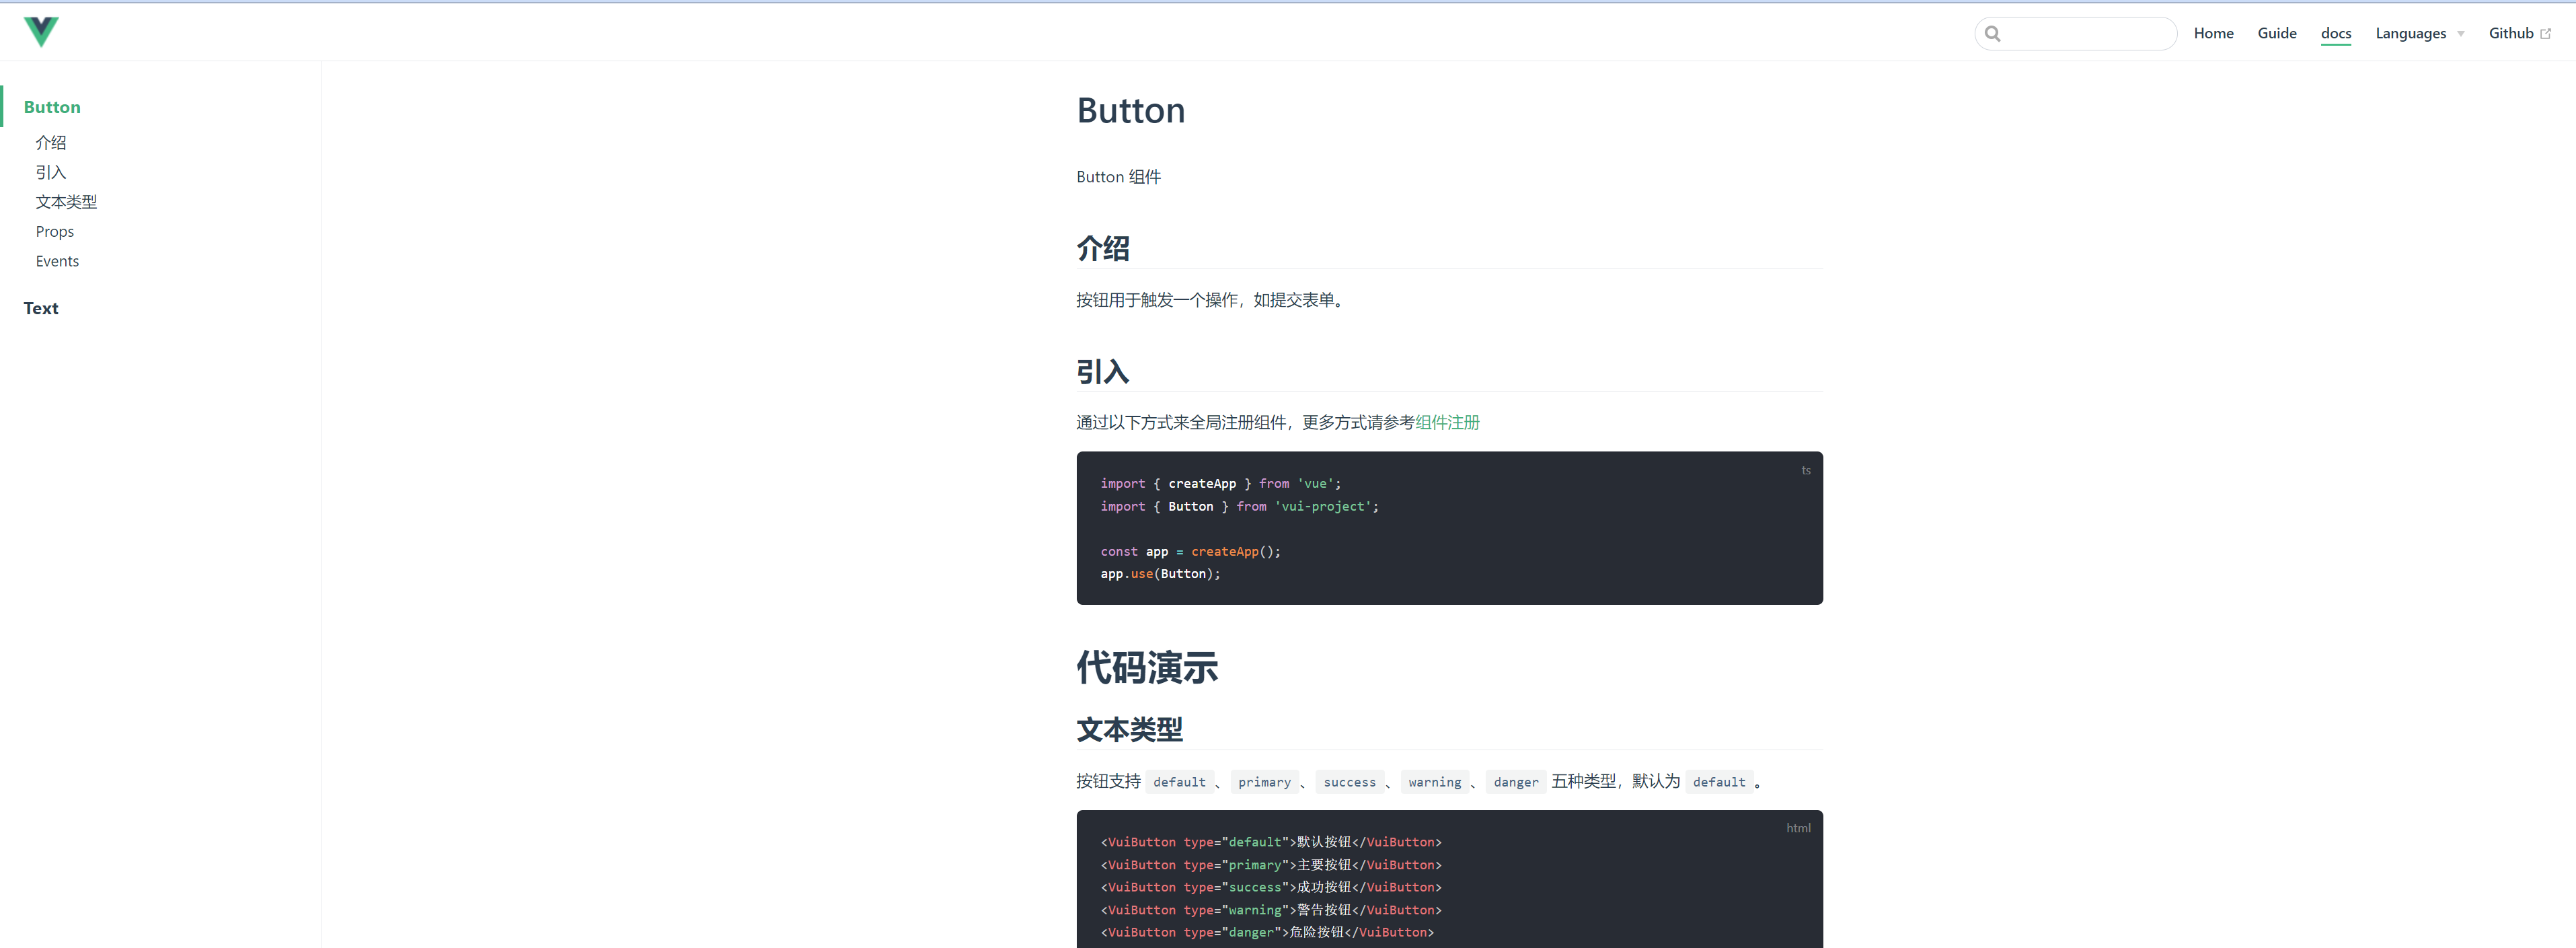This screenshot has width=2576, height=948.
Task: Select the docs nav item
Action: click(2336, 33)
